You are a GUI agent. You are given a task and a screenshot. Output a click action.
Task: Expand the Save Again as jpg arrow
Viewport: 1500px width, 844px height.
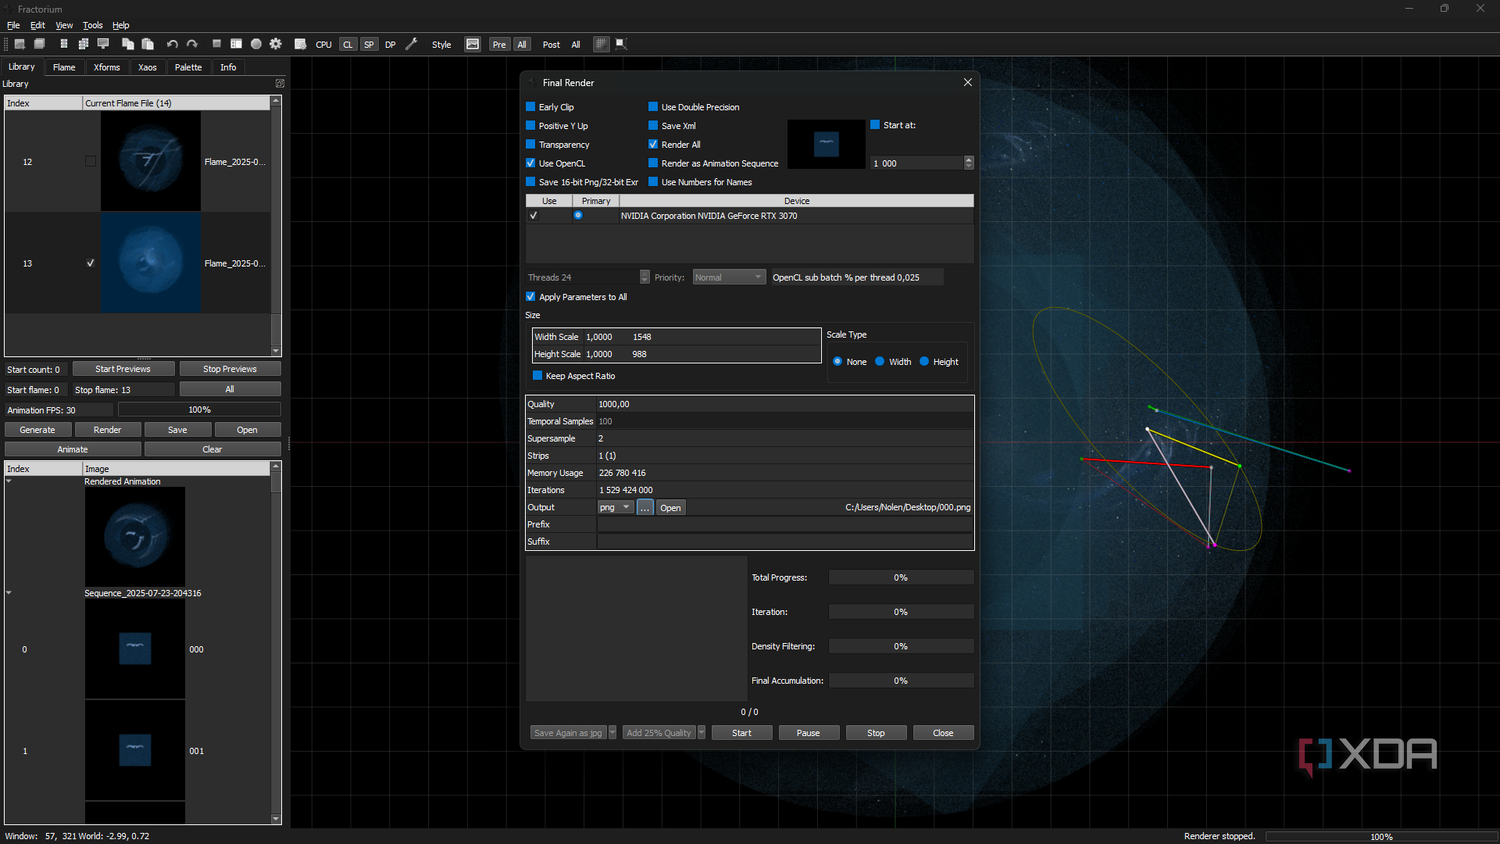click(612, 733)
